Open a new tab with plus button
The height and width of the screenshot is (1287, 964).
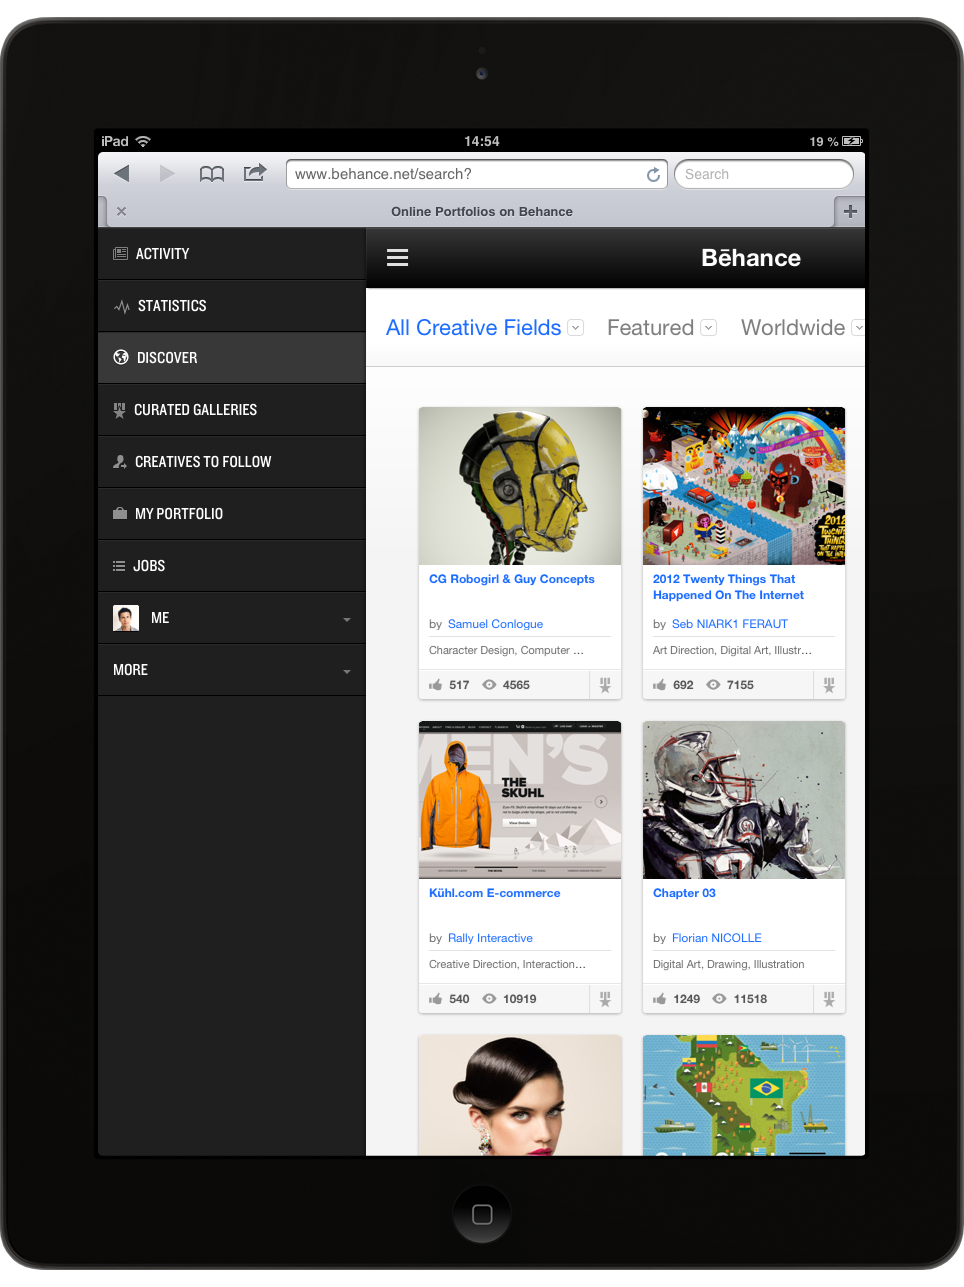point(850,211)
